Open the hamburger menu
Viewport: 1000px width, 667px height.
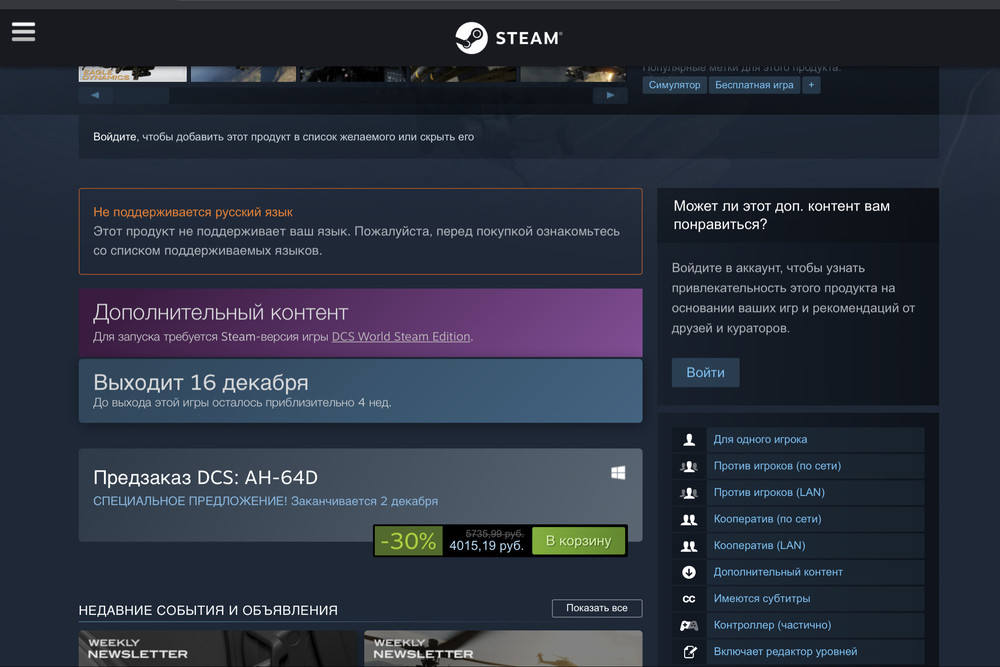[24, 31]
